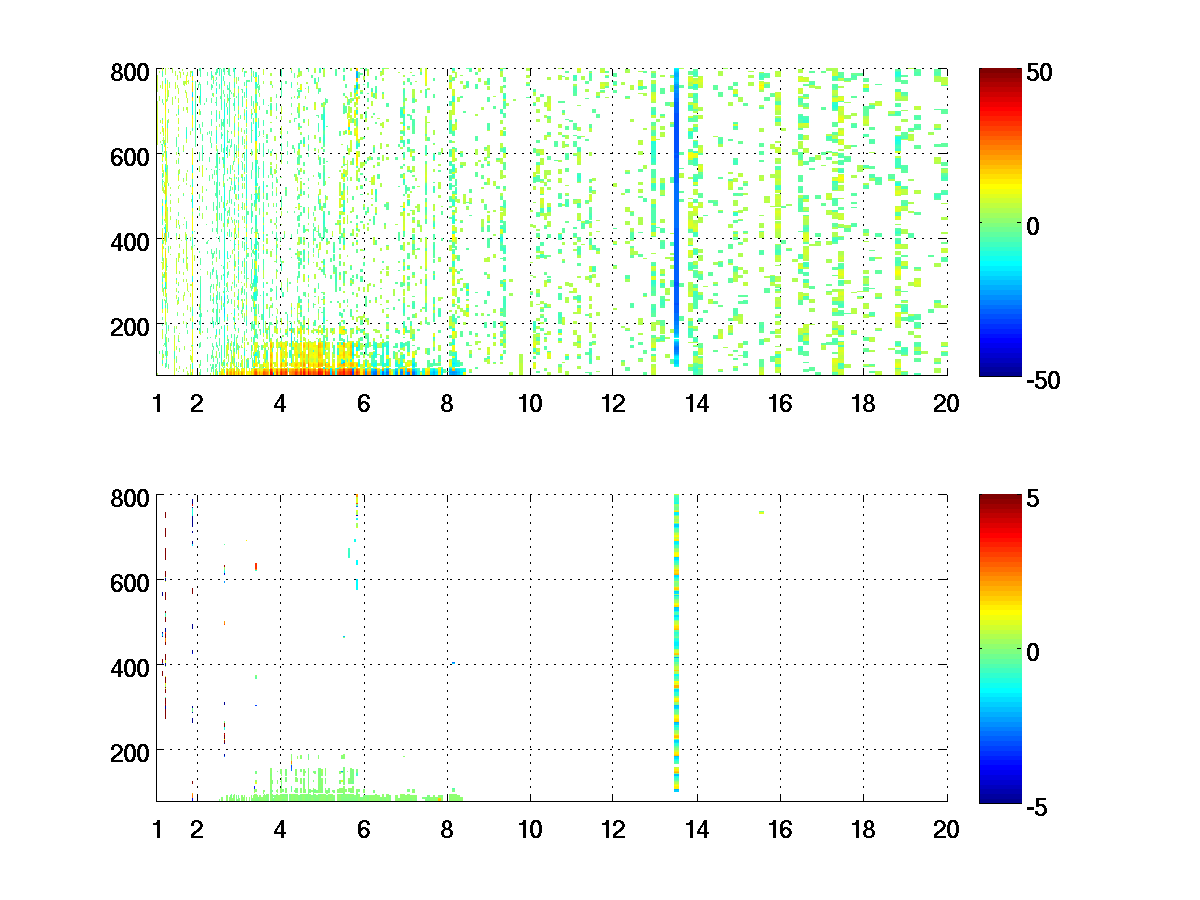
Task: Click the vertical stripe near 13.5 in the bottom plot
Action: click(x=677, y=643)
